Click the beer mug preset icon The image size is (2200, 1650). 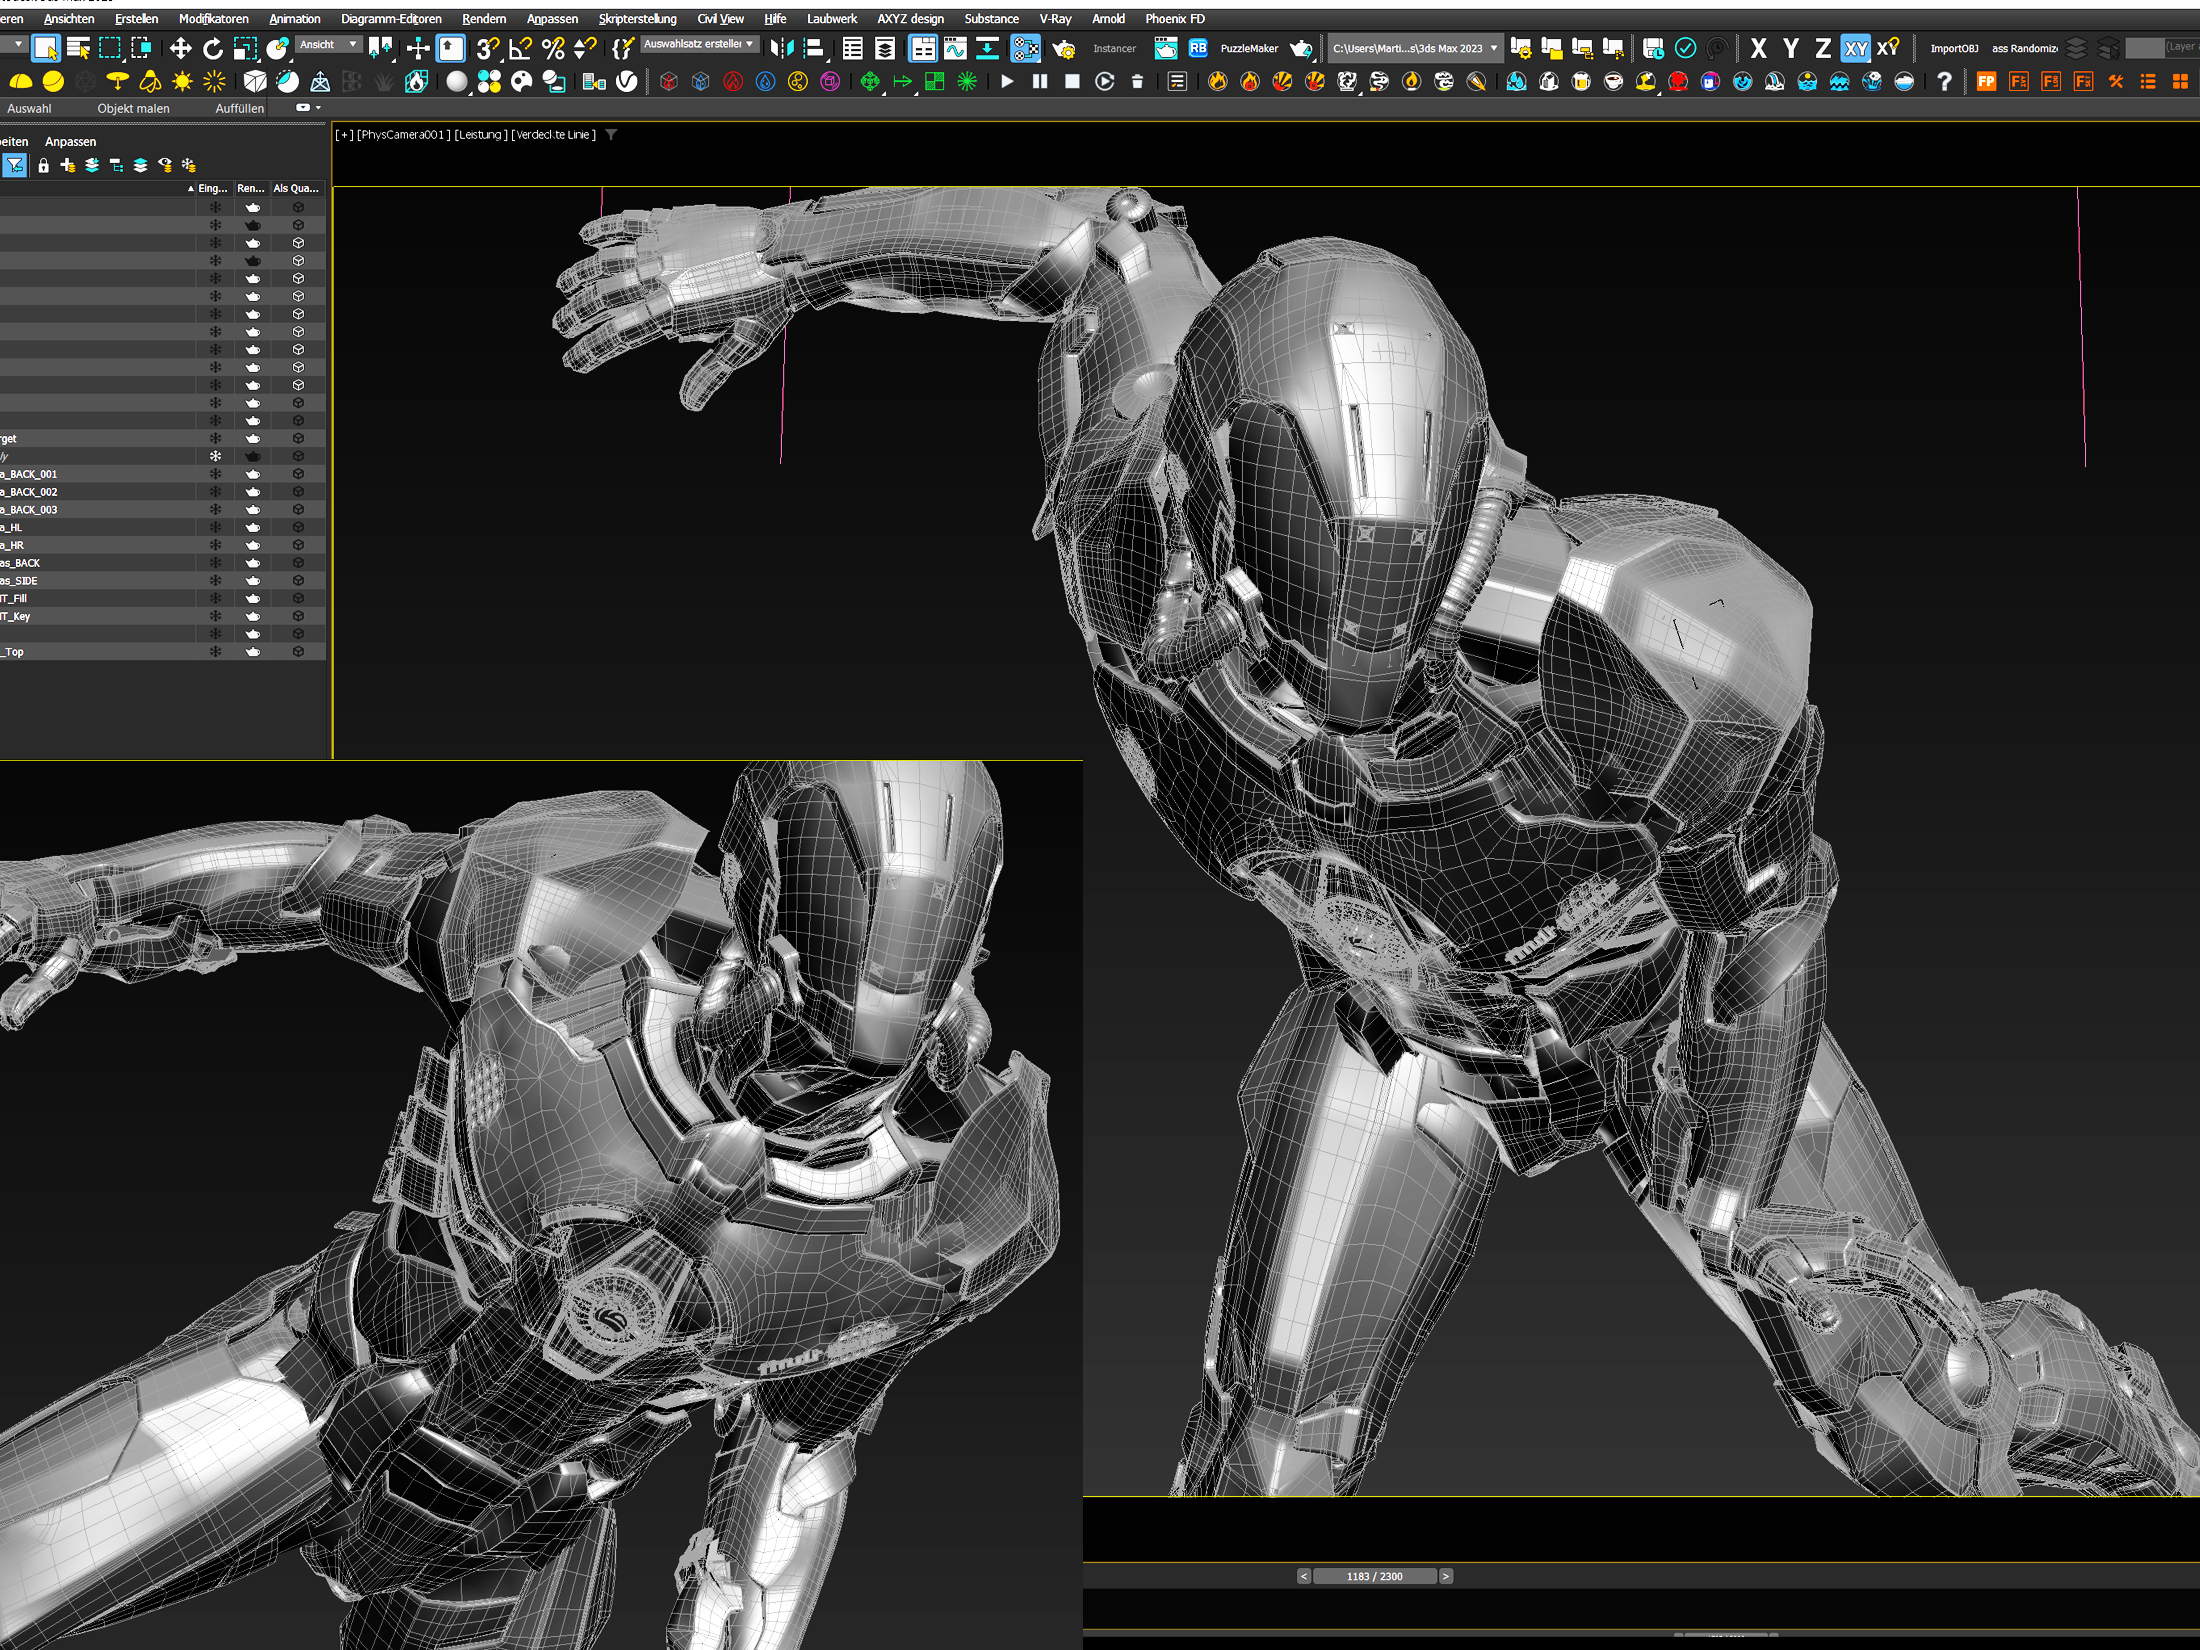tap(1581, 81)
